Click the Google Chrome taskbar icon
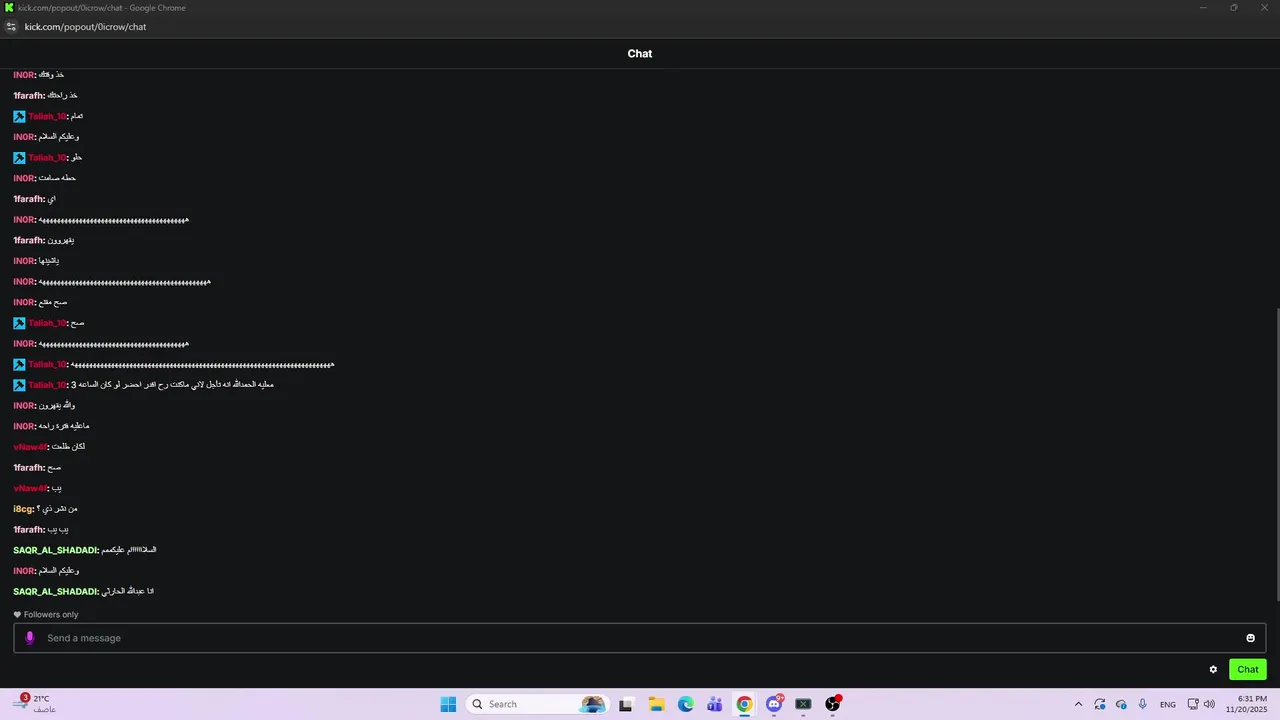This screenshot has width=1280, height=720. tap(744, 704)
